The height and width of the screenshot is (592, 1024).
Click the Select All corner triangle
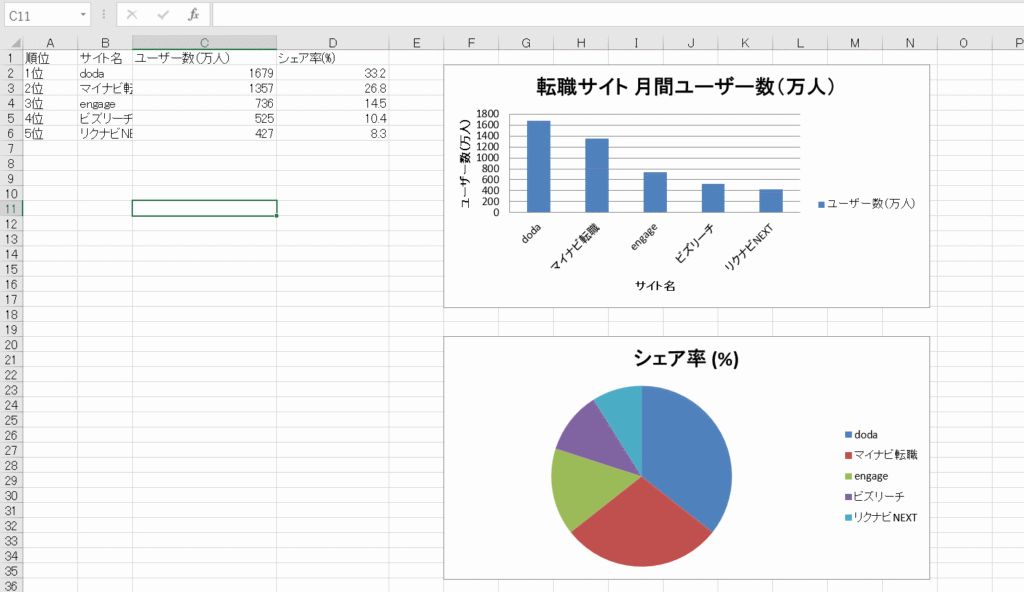point(16,43)
